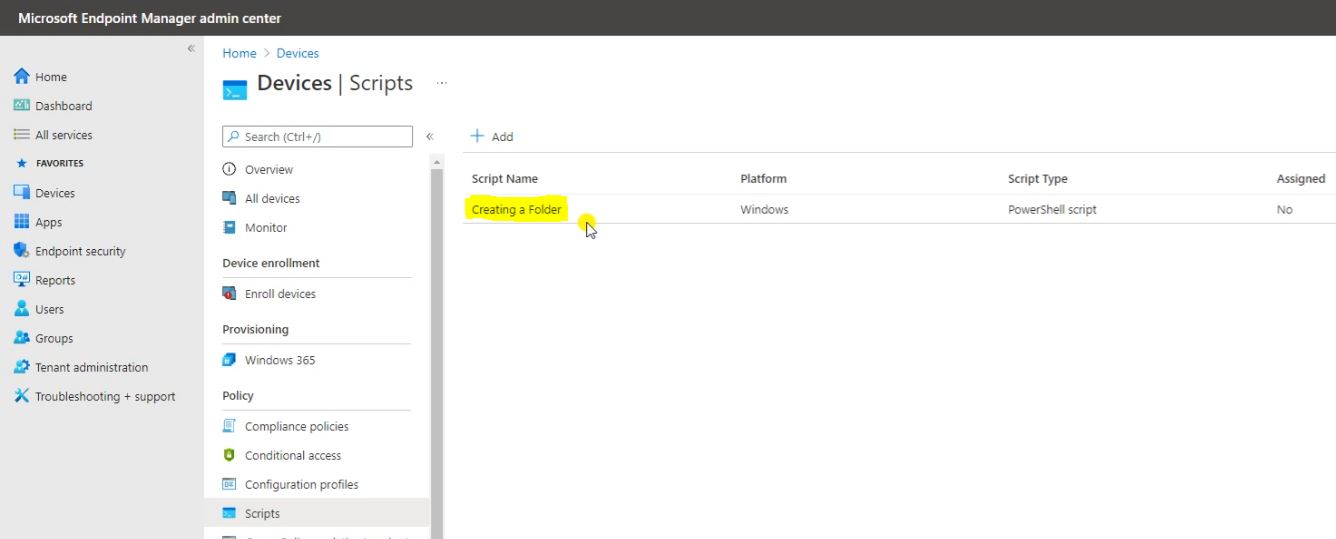Click the Windows 365 icon
The width and height of the screenshot is (1336, 539).
click(x=229, y=360)
